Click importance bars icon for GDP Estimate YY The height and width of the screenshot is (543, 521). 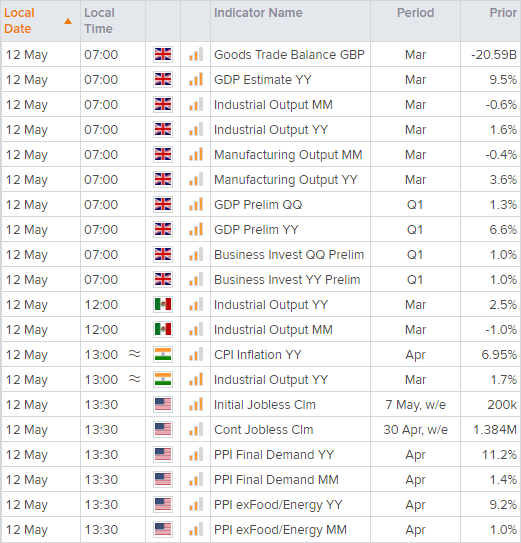(196, 80)
